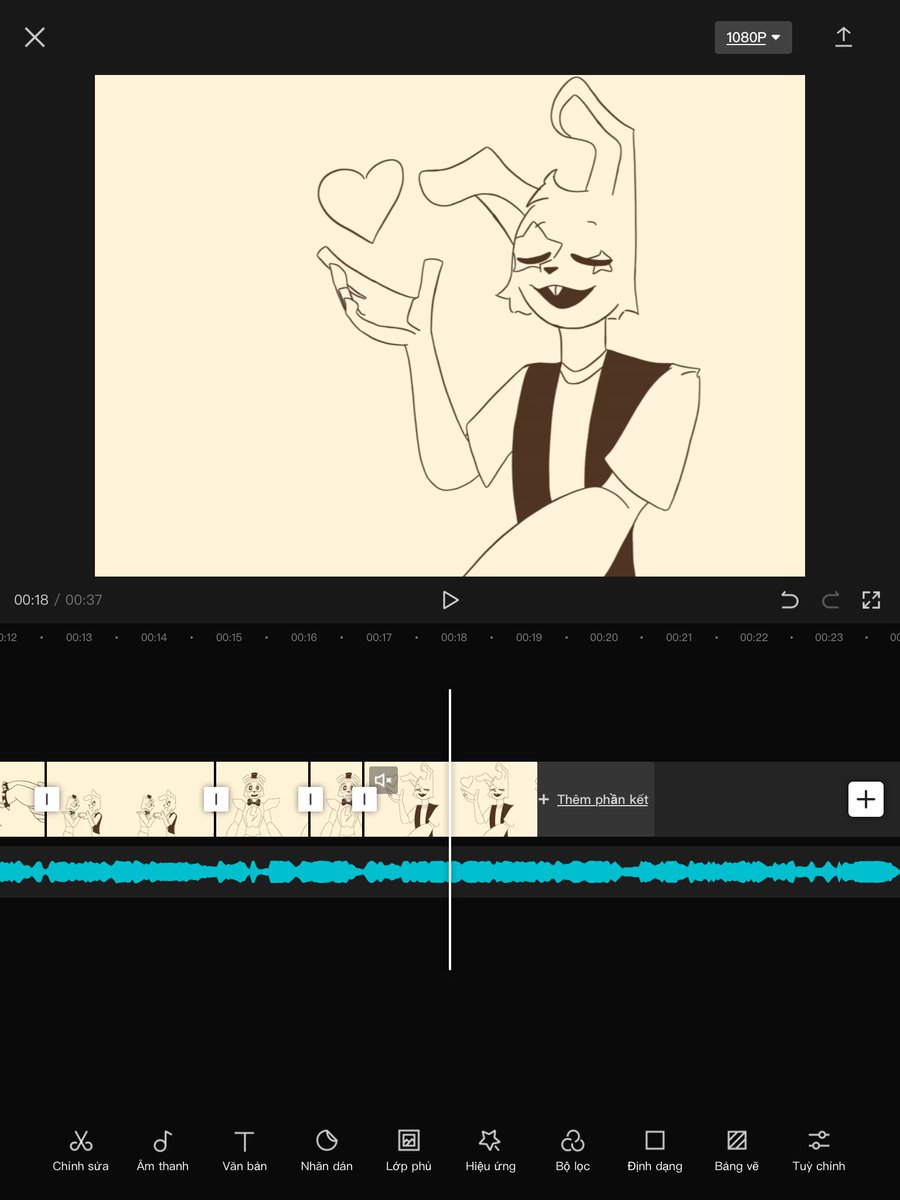Select the cyan audio waveform track

click(450, 872)
